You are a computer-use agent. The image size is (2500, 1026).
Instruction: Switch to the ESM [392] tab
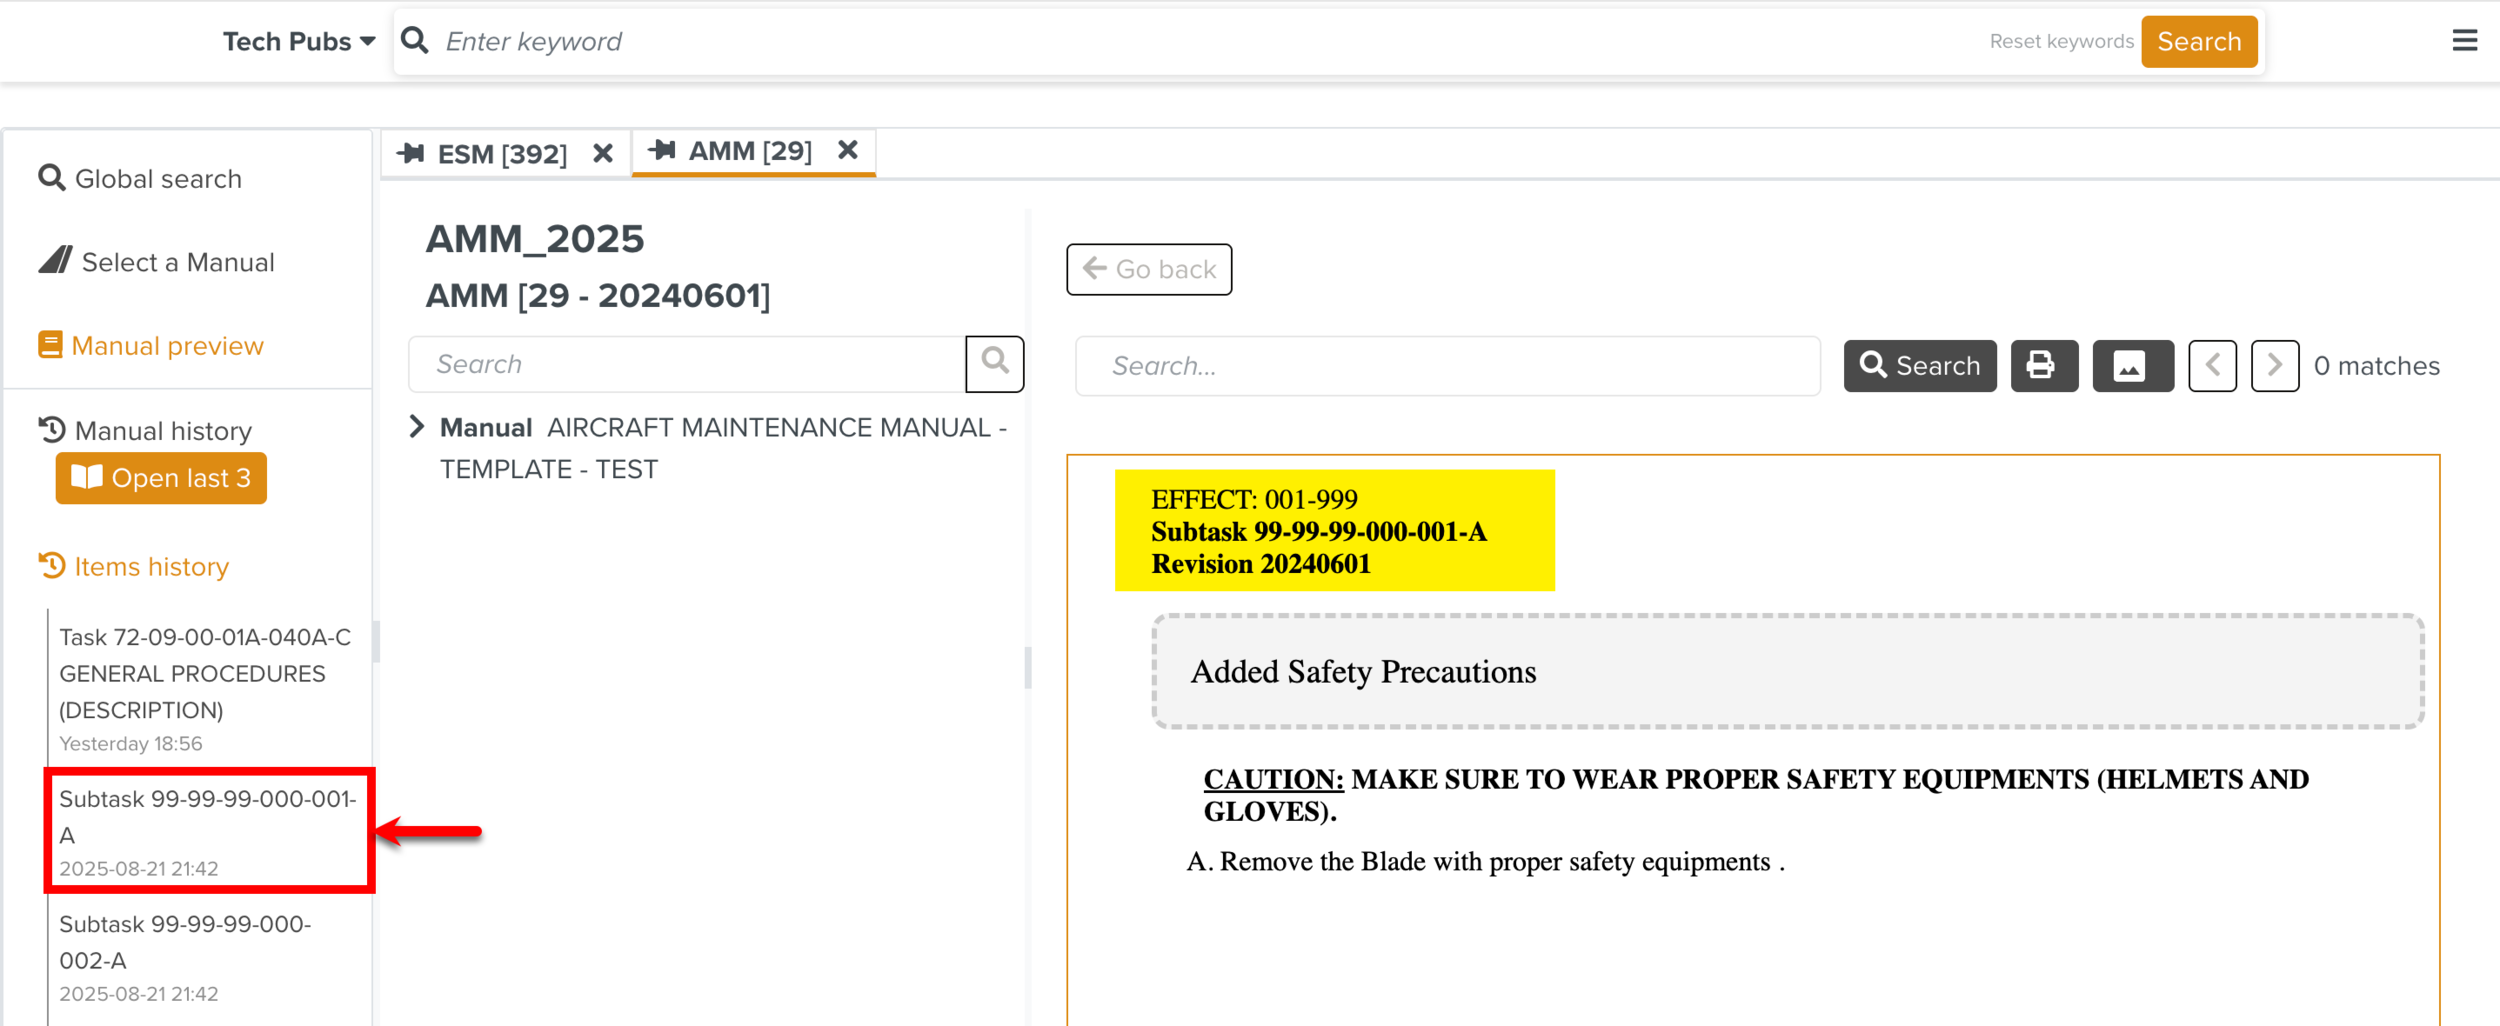502,154
